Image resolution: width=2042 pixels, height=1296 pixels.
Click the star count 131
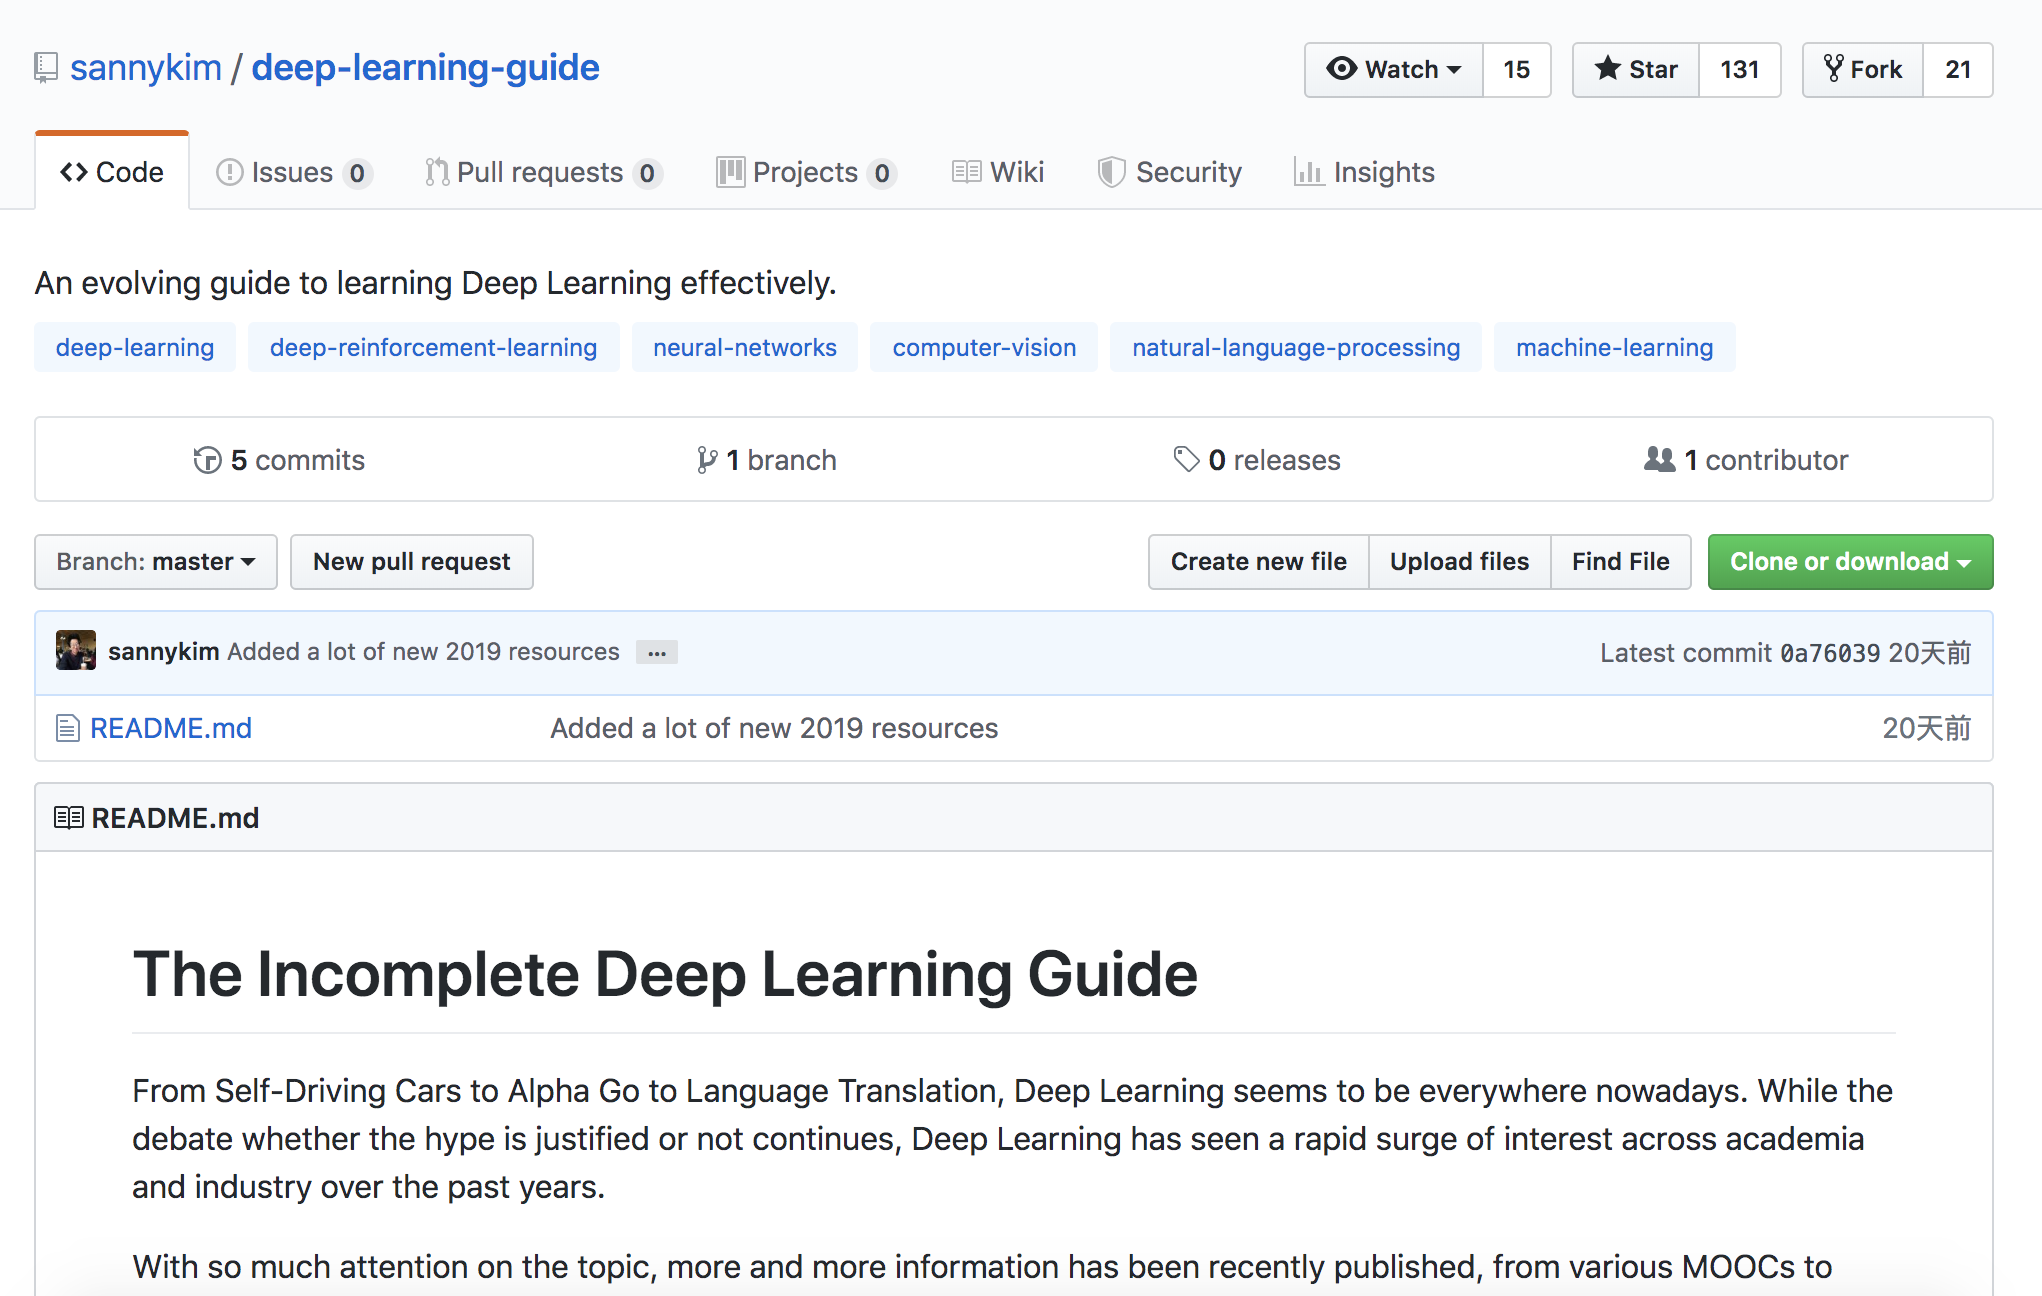tap(1739, 69)
